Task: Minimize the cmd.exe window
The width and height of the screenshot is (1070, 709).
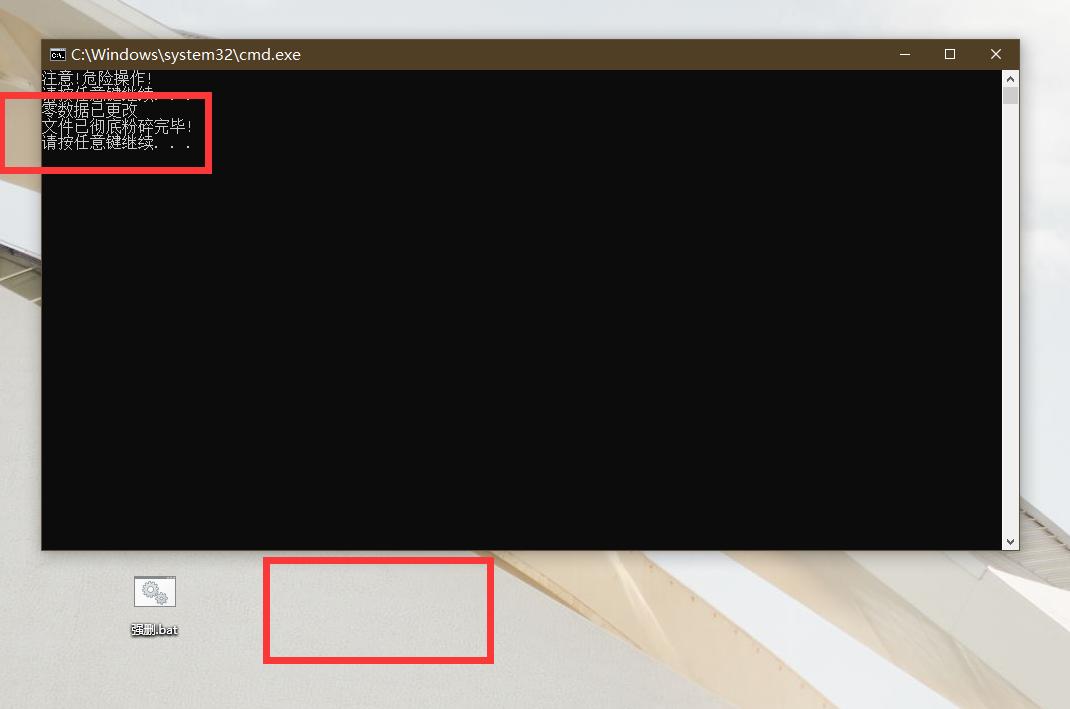Action: coord(905,55)
